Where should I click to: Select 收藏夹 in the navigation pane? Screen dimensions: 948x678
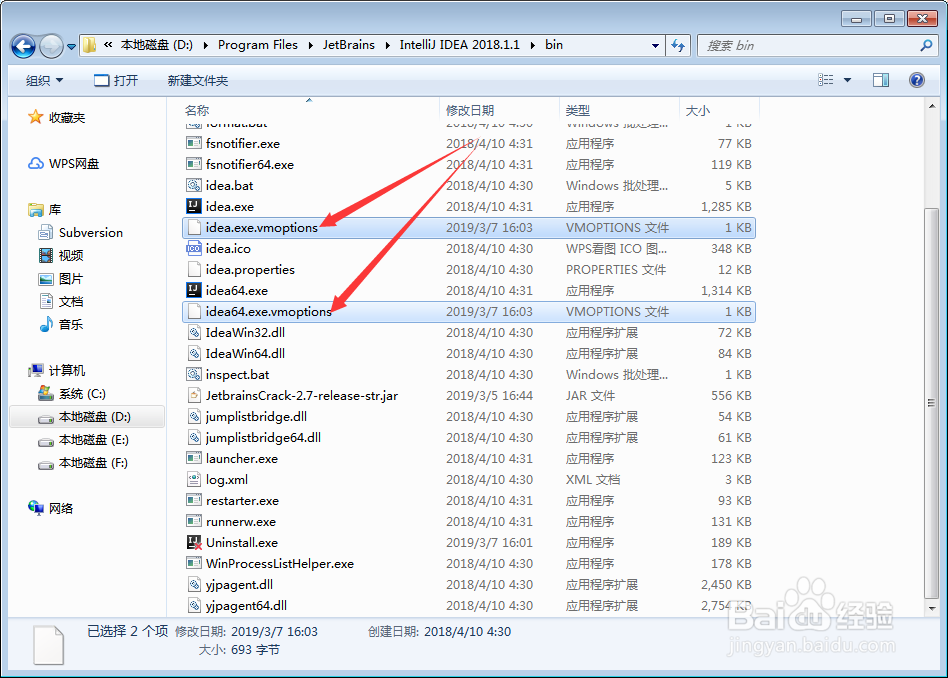(x=57, y=117)
